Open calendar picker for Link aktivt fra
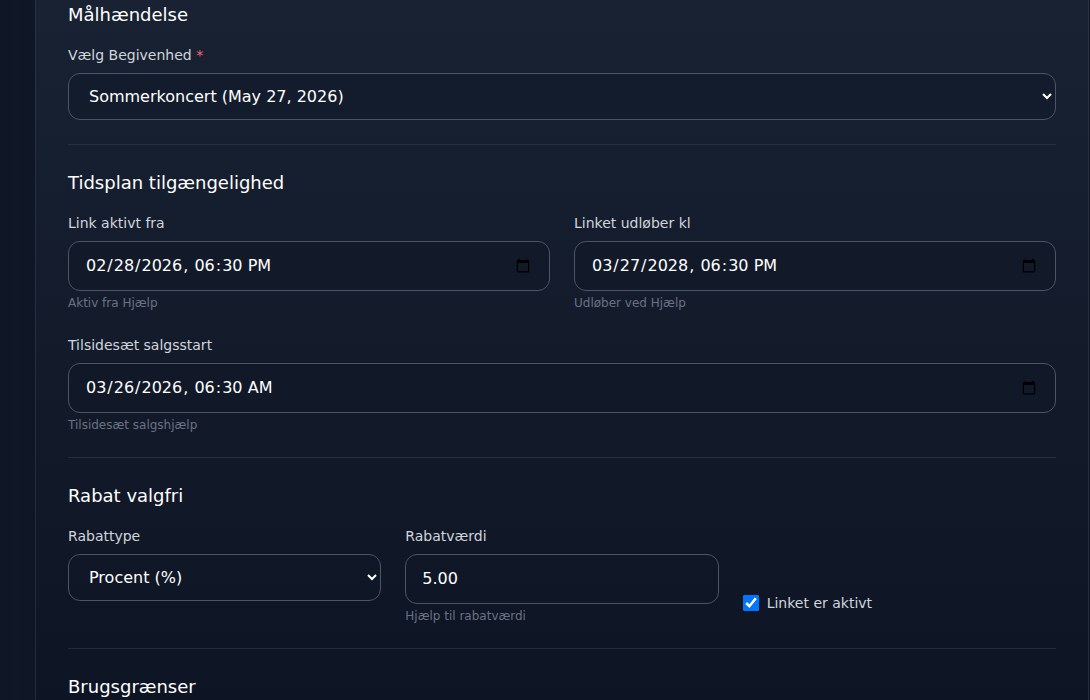The width and height of the screenshot is (1090, 700). (x=523, y=266)
